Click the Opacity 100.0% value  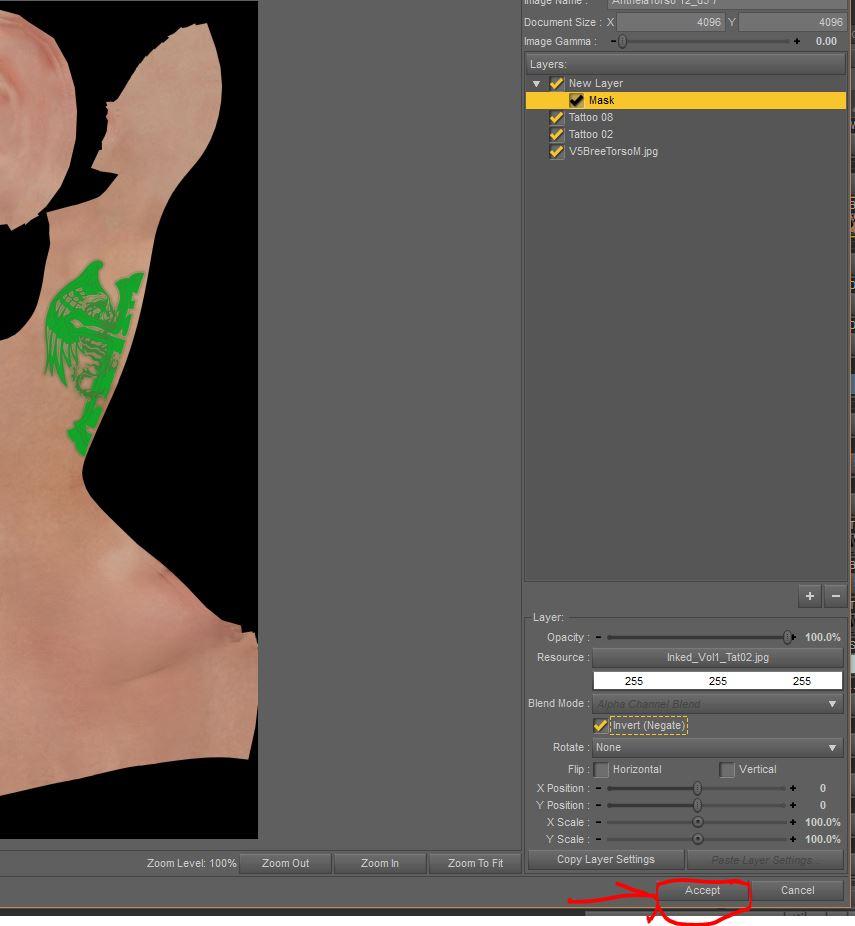coord(823,637)
